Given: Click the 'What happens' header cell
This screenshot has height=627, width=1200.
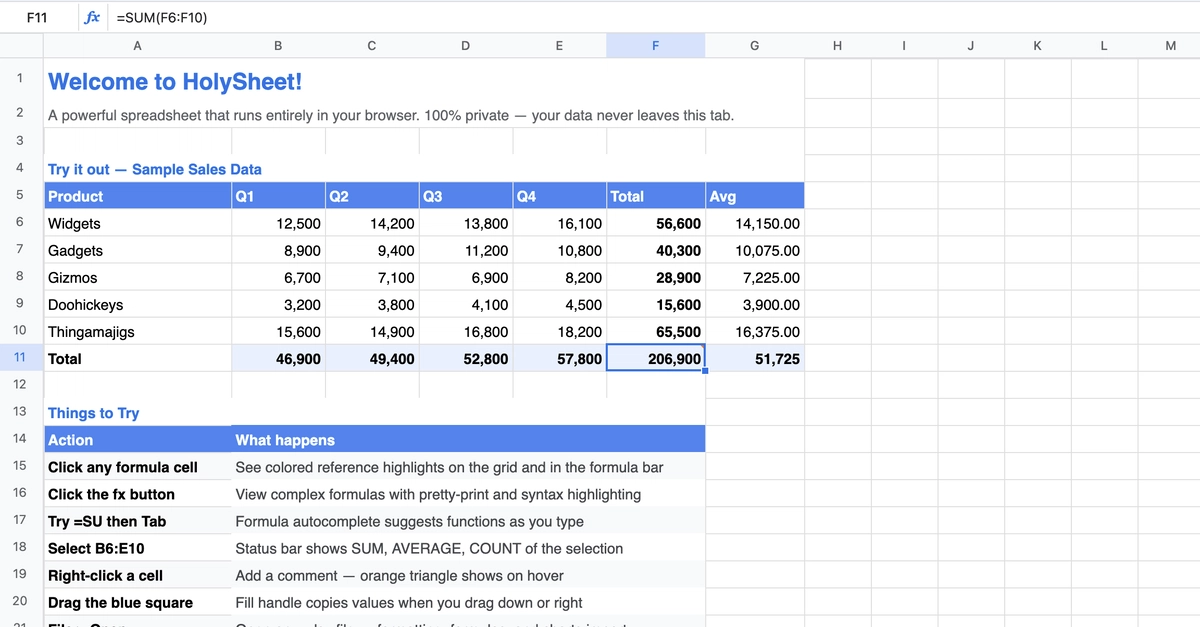Looking at the screenshot, I should click(468, 439).
